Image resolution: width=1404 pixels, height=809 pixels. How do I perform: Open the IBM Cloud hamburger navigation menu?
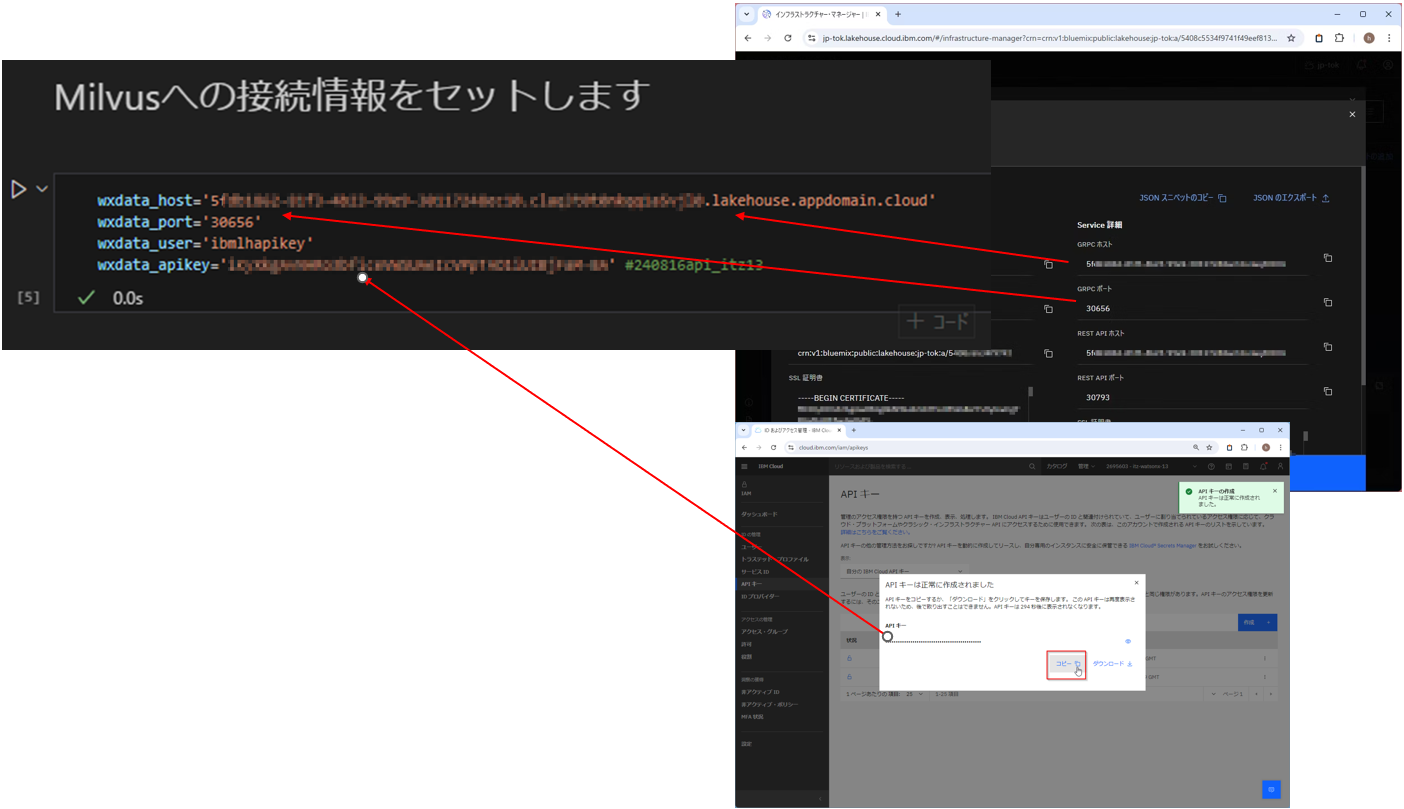(x=744, y=464)
